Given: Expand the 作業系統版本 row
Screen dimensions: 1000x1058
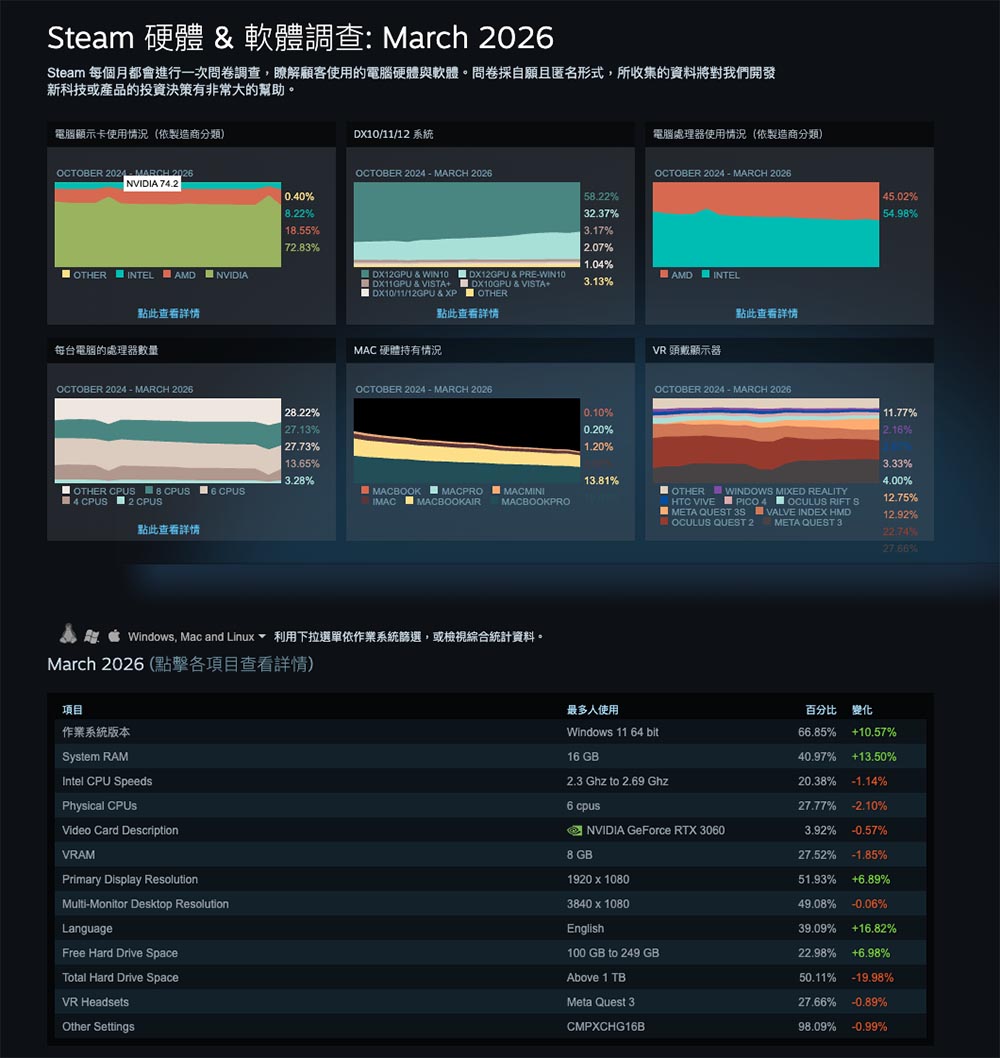Looking at the screenshot, I should point(96,732).
